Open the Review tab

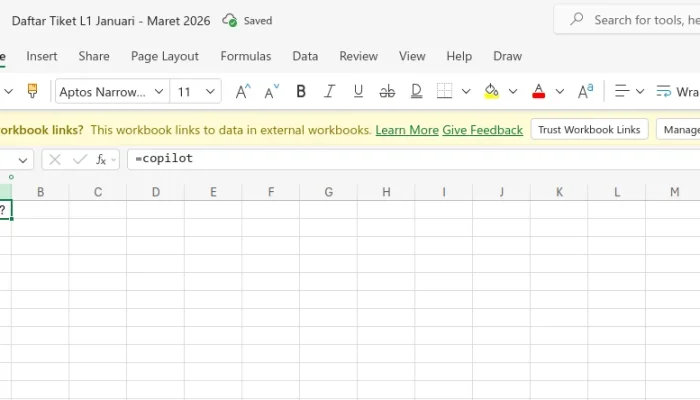[358, 56]
